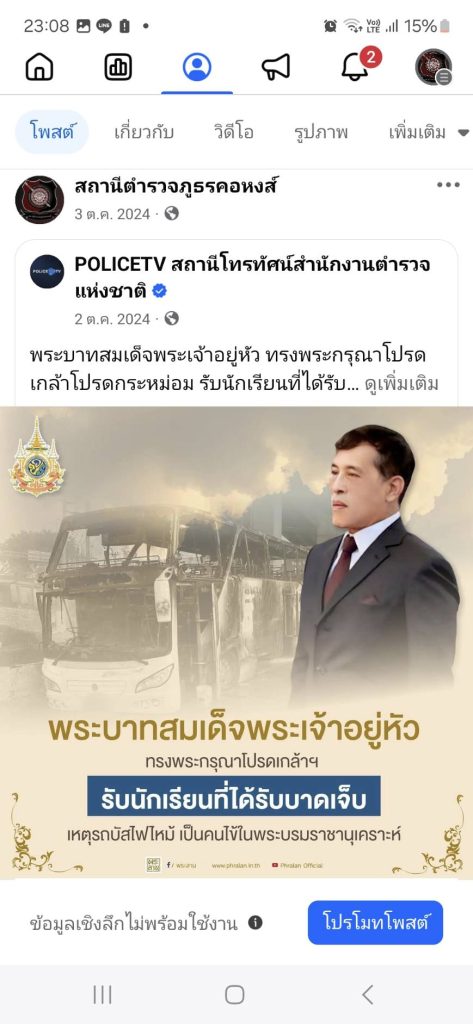This screenshot has width=473, height=1024.
Task: Switch to the เกี่ยวกับ tab
Action: (144, 133)
